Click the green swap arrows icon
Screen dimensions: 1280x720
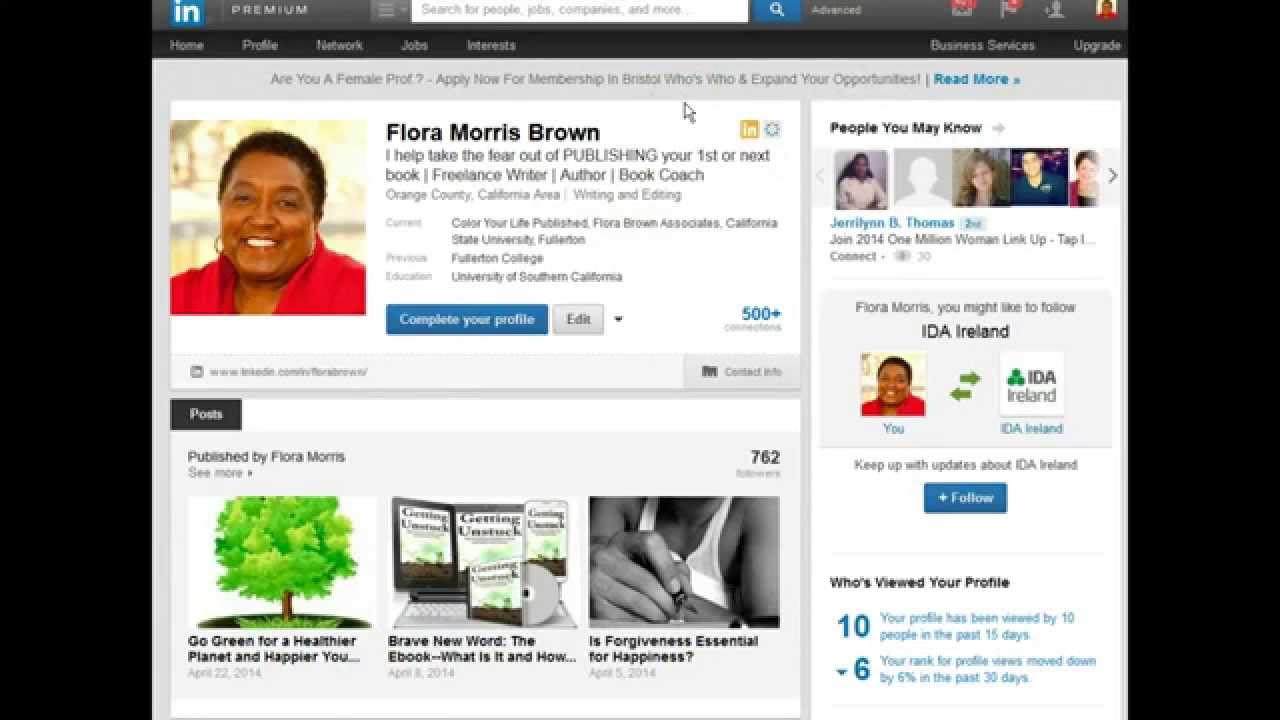point(965,385)
